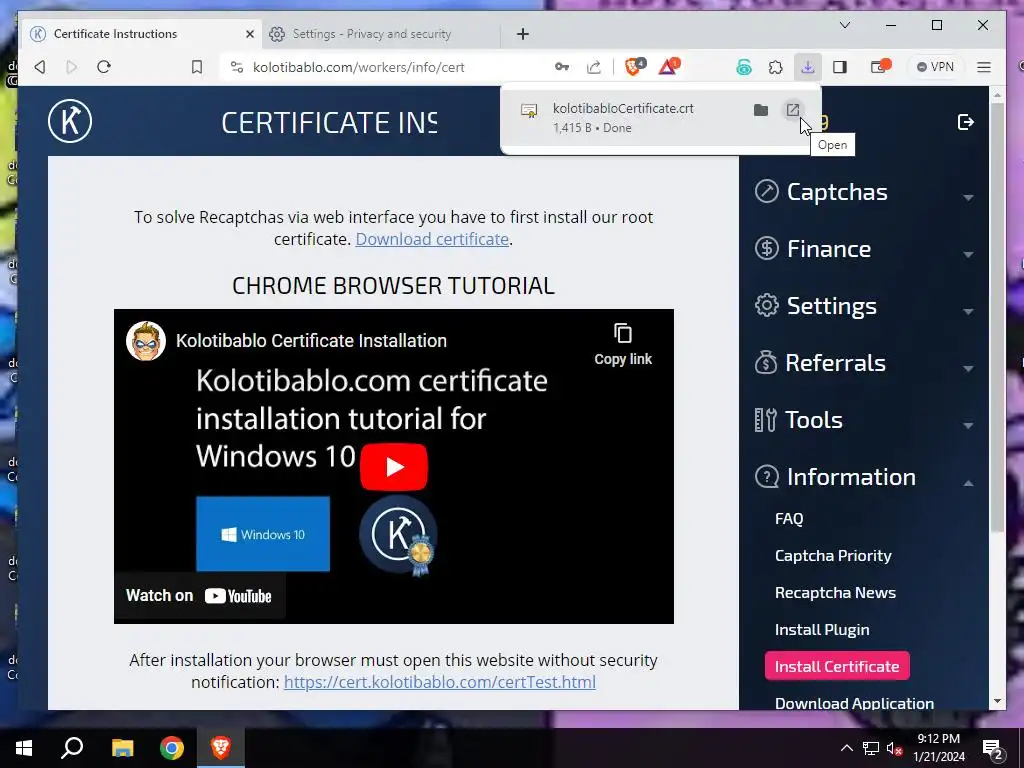
Task: Open Chrome from the taskbar
Action: pos(172,748)
